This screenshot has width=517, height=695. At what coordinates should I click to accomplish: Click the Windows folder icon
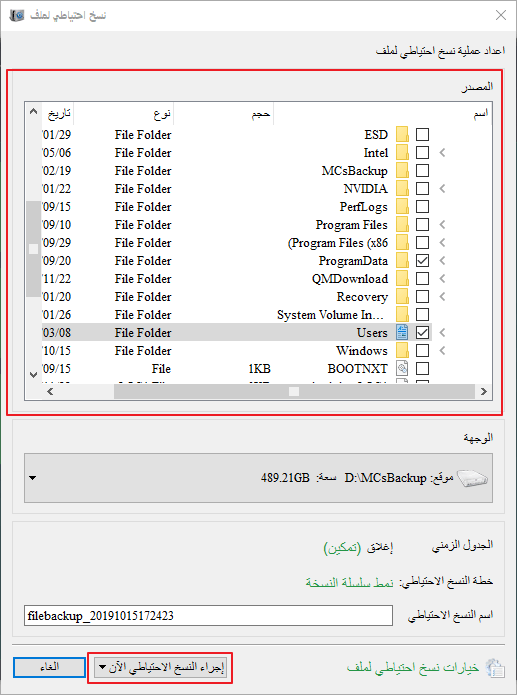point(402,351)
